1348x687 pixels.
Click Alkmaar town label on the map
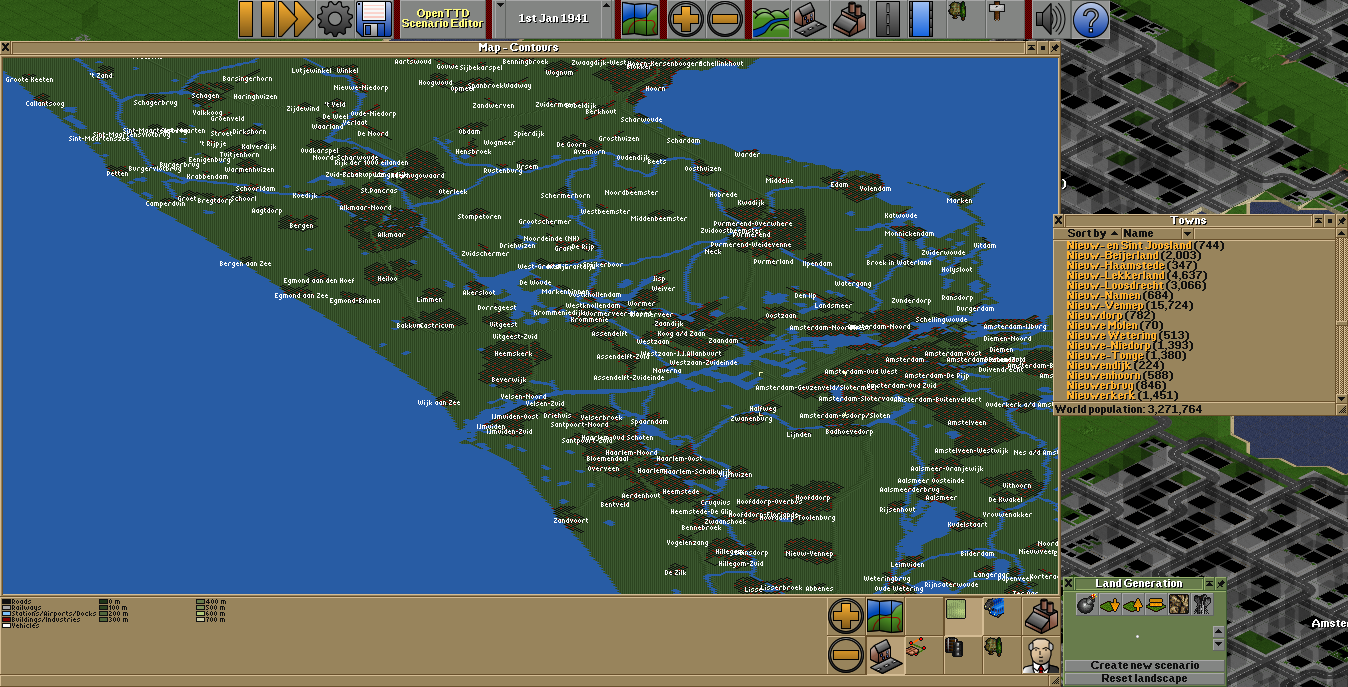click(x=390, y=234)
